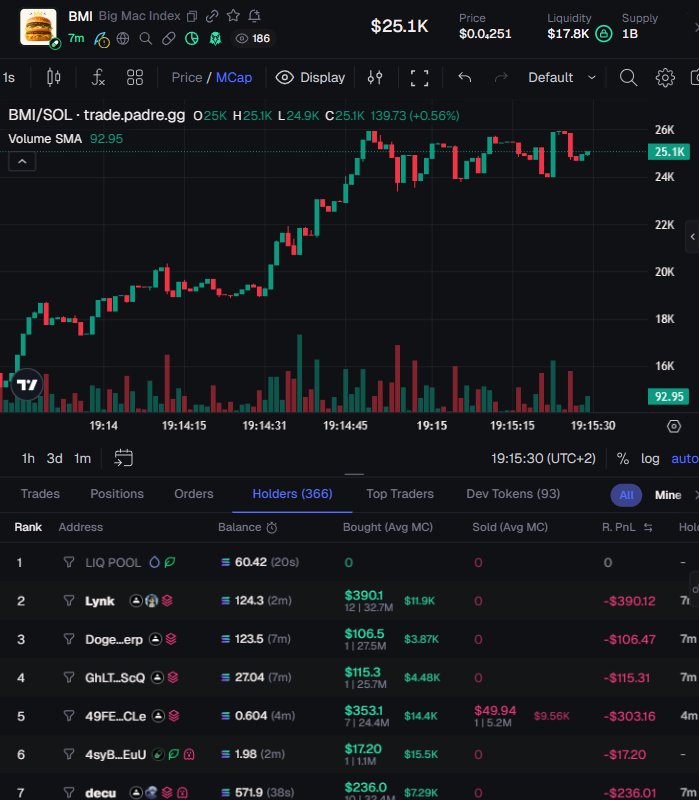Open the Positions tab
699x800 pixels.
coord(117,494)
